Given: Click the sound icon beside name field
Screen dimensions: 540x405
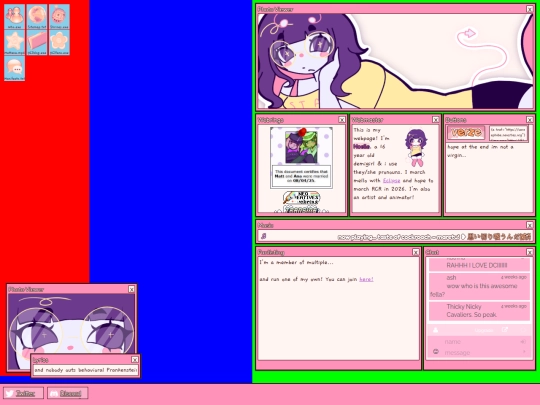Looking at the screenshot, I should pos(523,342).
